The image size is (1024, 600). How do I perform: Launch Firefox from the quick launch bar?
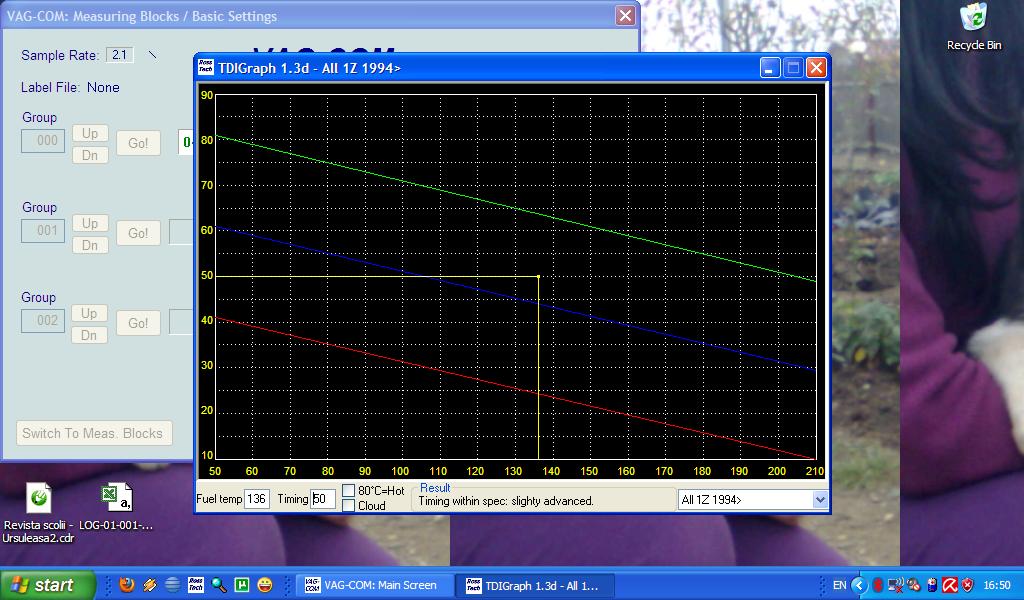pos(127,585)
